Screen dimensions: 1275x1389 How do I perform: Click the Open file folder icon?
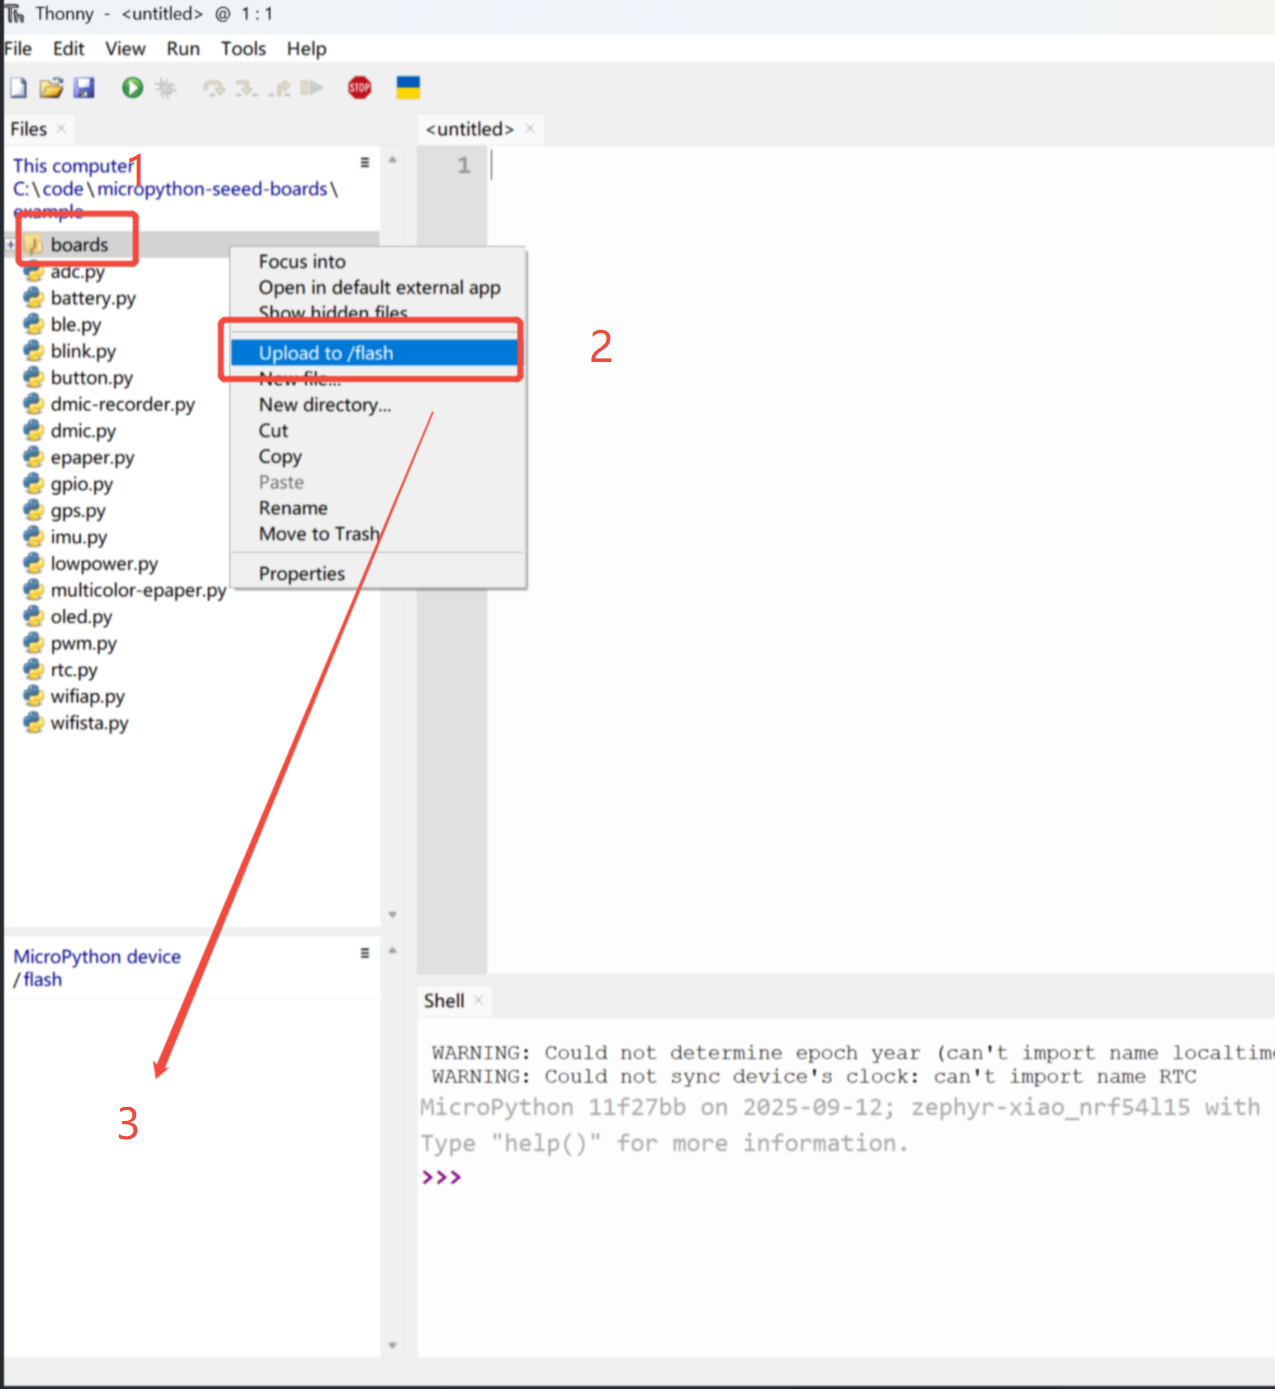click(51, 88)
